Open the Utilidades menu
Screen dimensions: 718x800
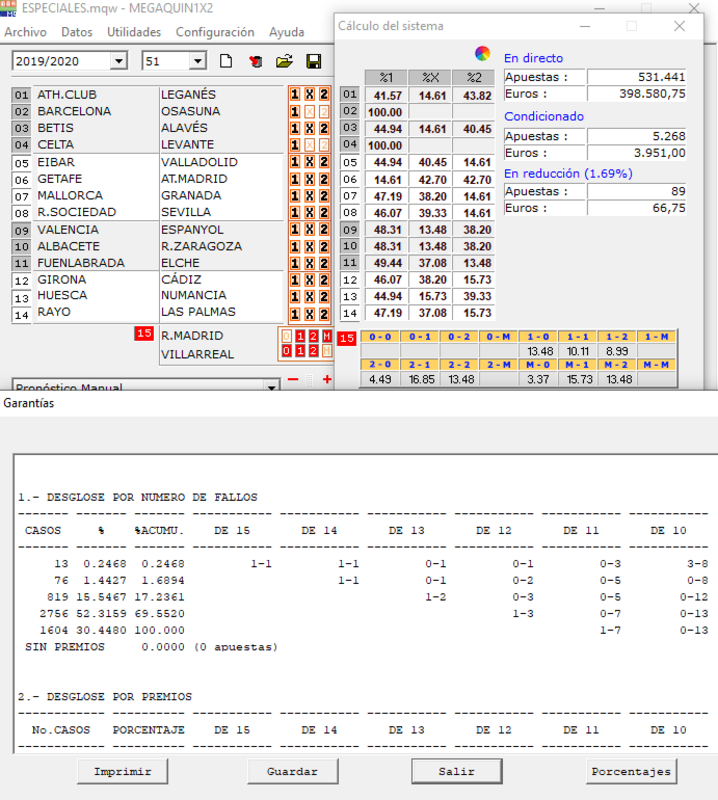pos(134,32)
